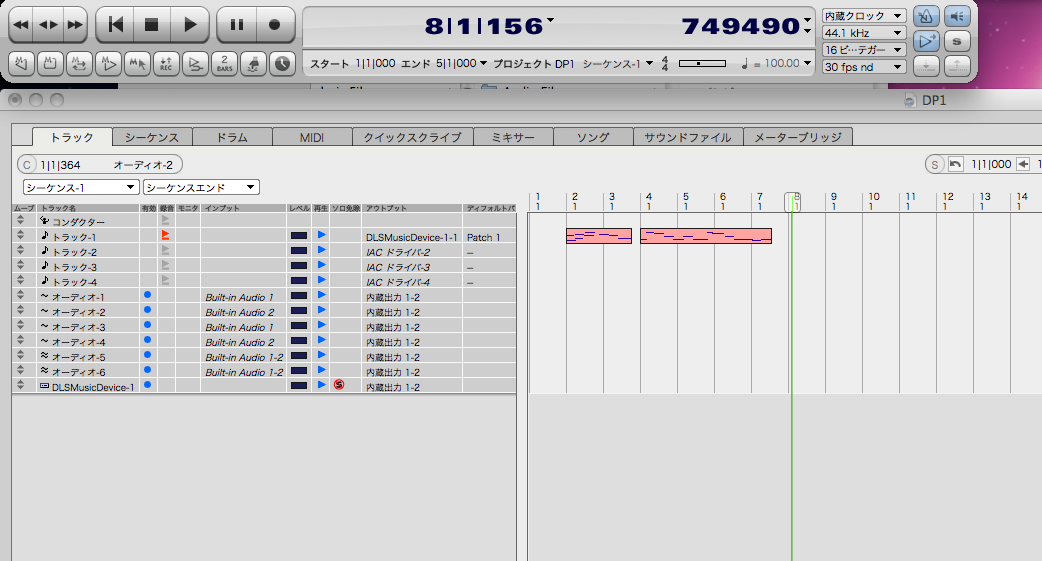Click the level meter of オーディオ-5
1042x561 pixels.
(299, 356)
